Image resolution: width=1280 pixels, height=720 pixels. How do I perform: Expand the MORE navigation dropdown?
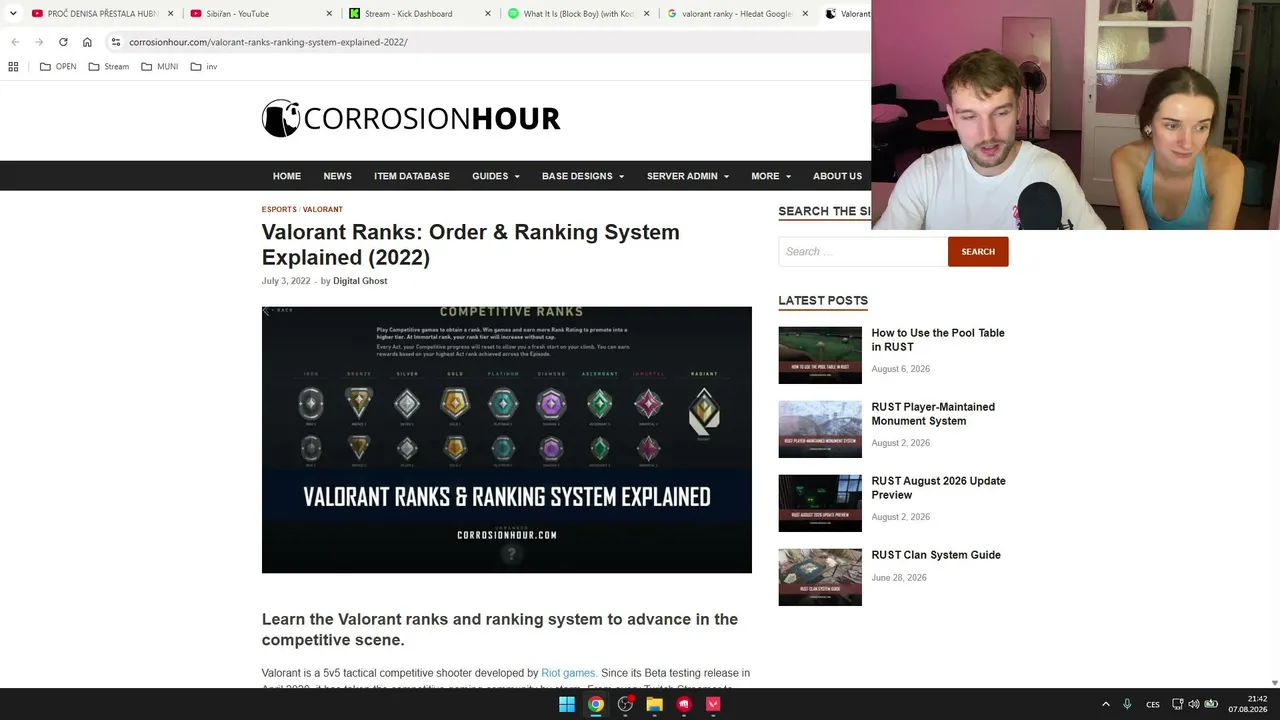point(771,176)
